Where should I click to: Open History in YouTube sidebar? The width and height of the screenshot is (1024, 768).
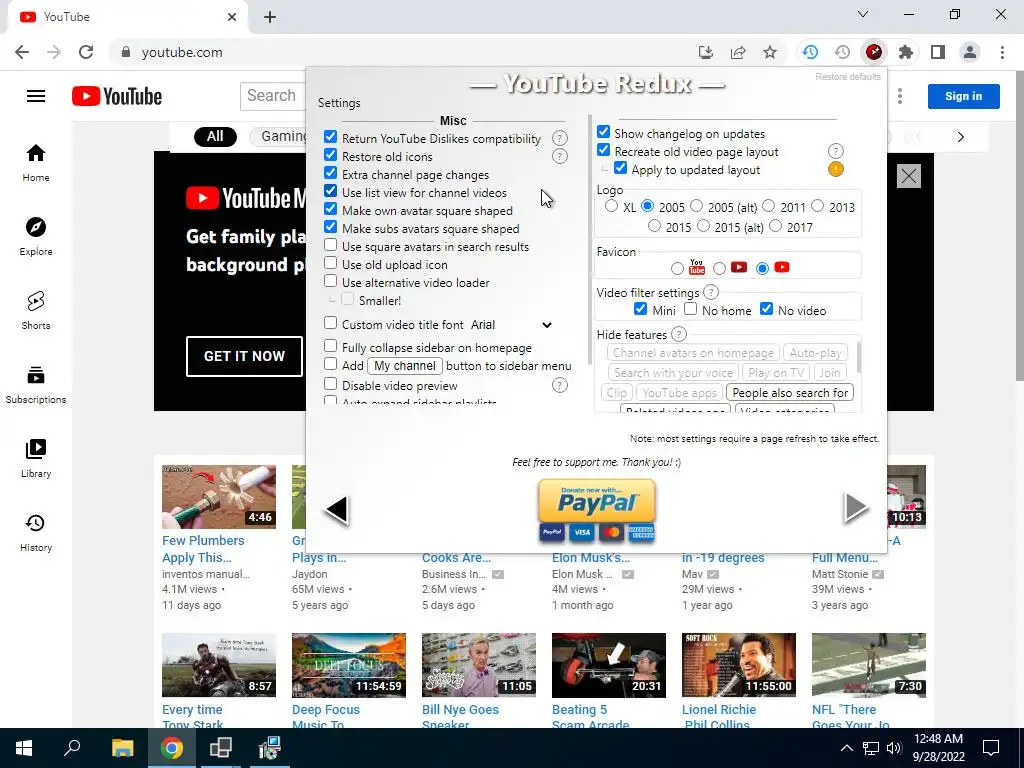tap(36, 533)
